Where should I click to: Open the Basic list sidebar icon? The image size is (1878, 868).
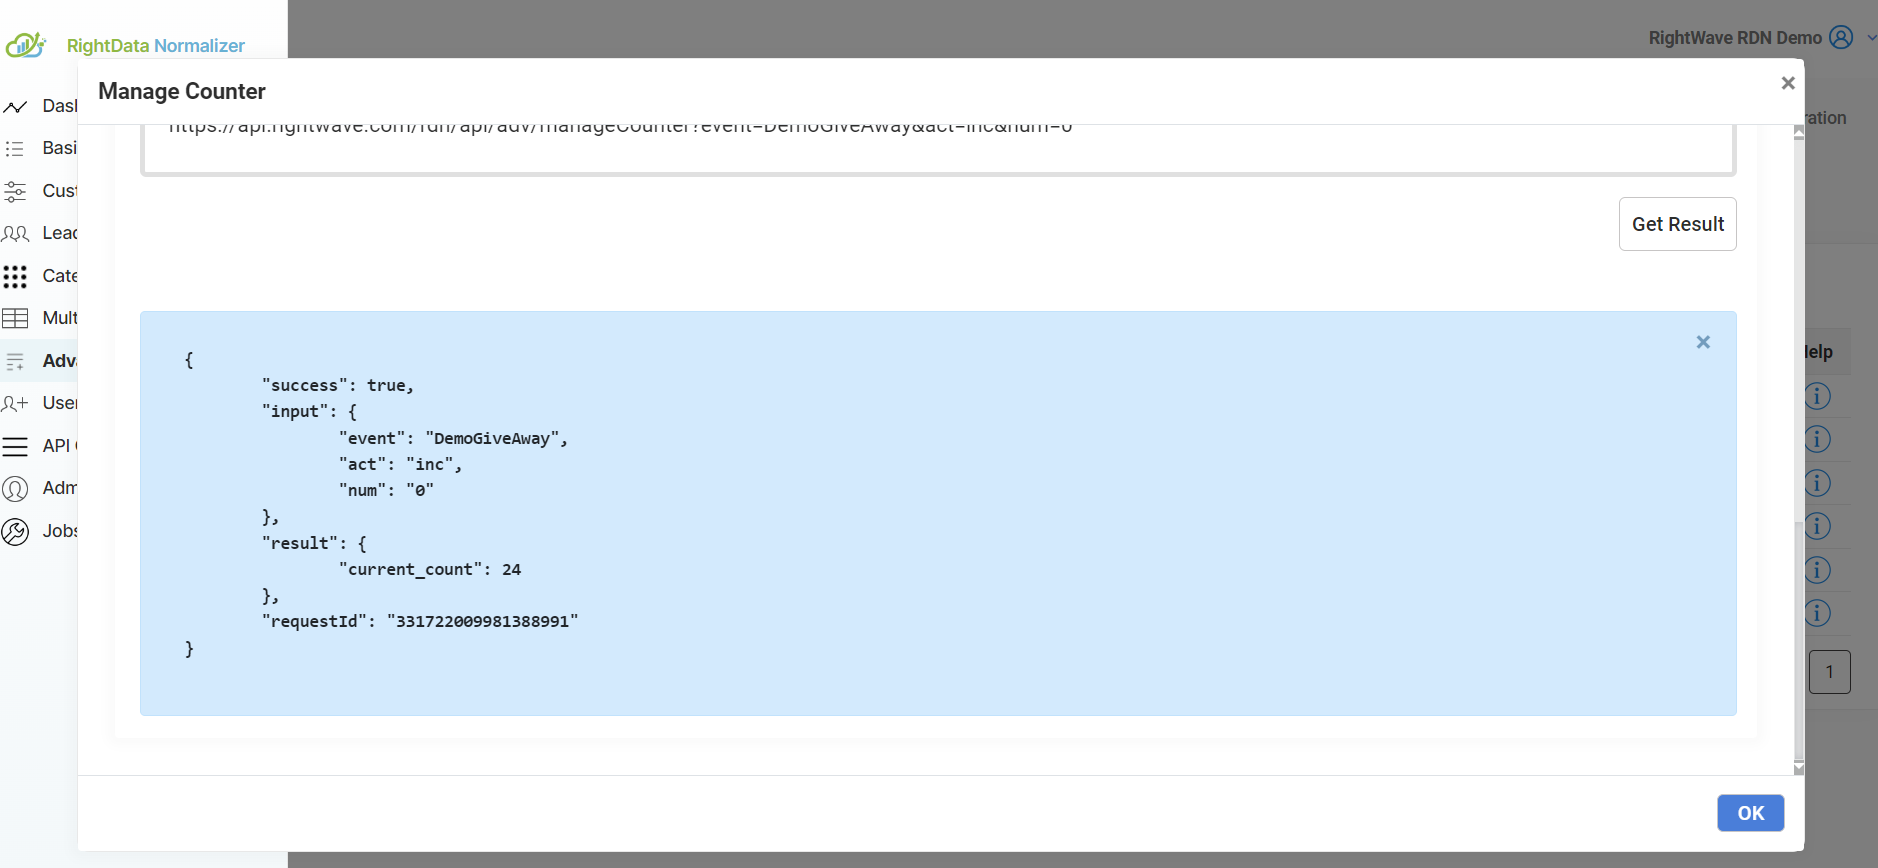click(x=15, y=148)
